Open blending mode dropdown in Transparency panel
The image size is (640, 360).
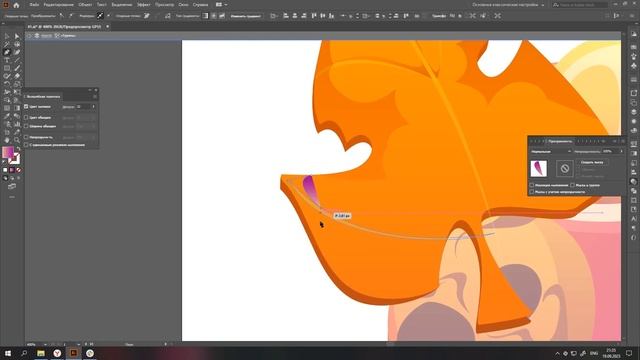[551, 151]
